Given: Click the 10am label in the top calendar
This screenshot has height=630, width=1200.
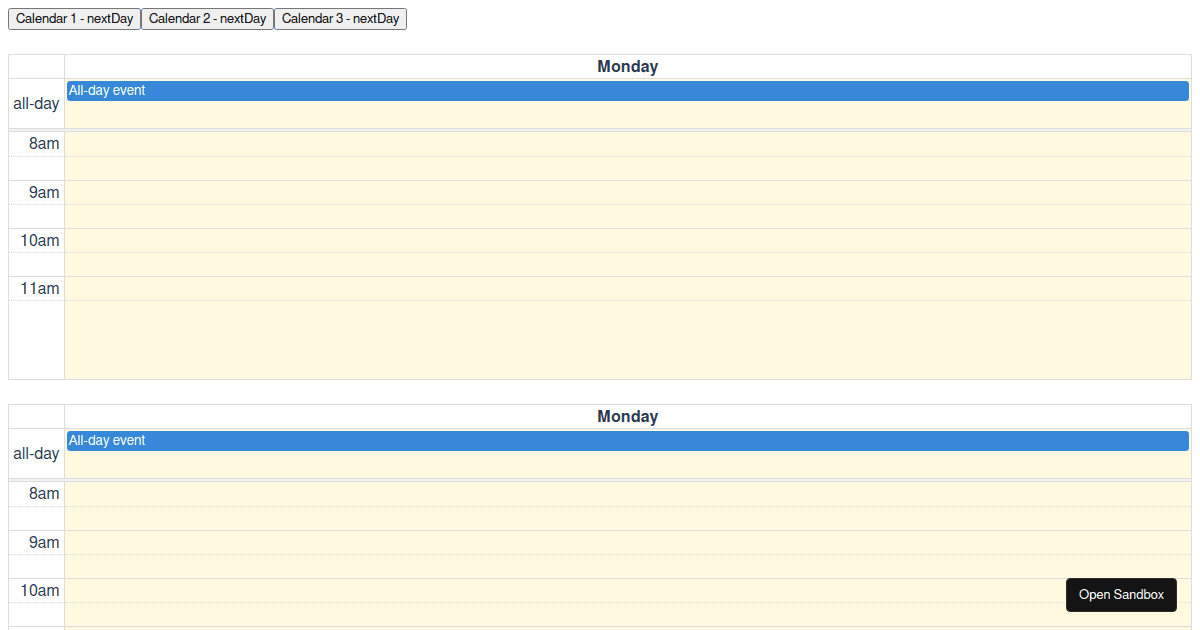Looking at the screenshot, I should [40, 241].
